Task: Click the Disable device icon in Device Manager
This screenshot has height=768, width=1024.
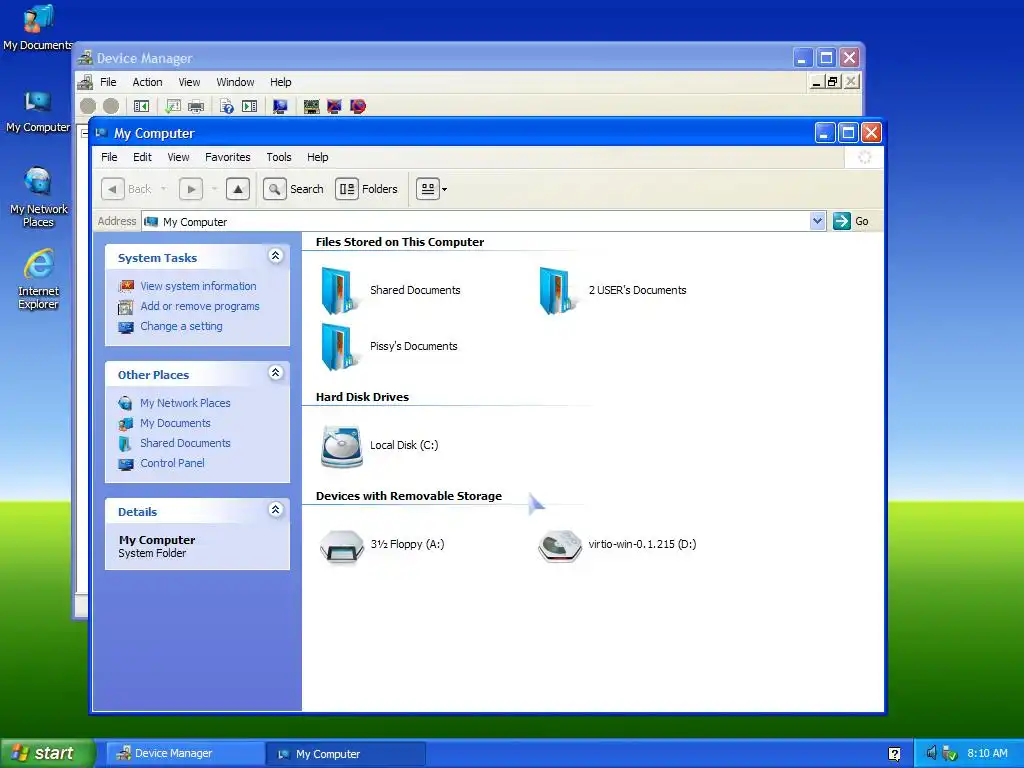Action: tap(357, 106)
